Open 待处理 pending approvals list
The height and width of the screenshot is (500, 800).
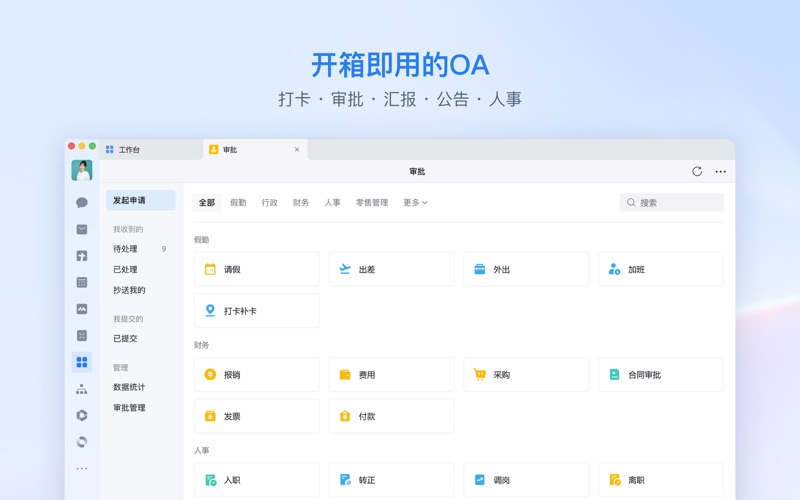(x=126, y=249)
